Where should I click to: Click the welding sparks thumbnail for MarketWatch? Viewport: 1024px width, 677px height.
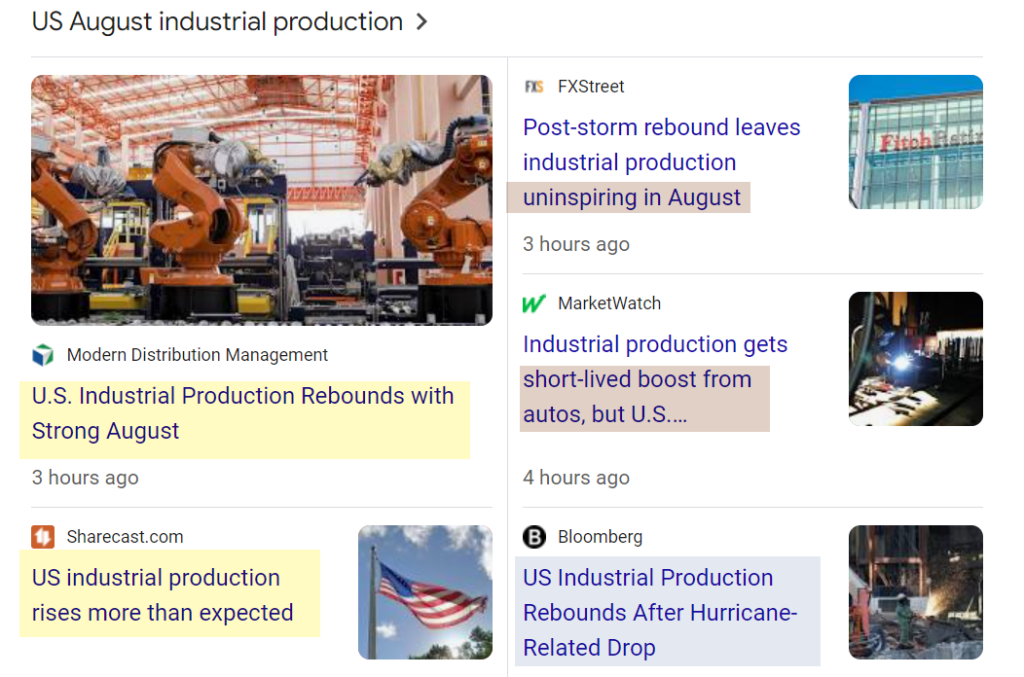coord(915,359)
